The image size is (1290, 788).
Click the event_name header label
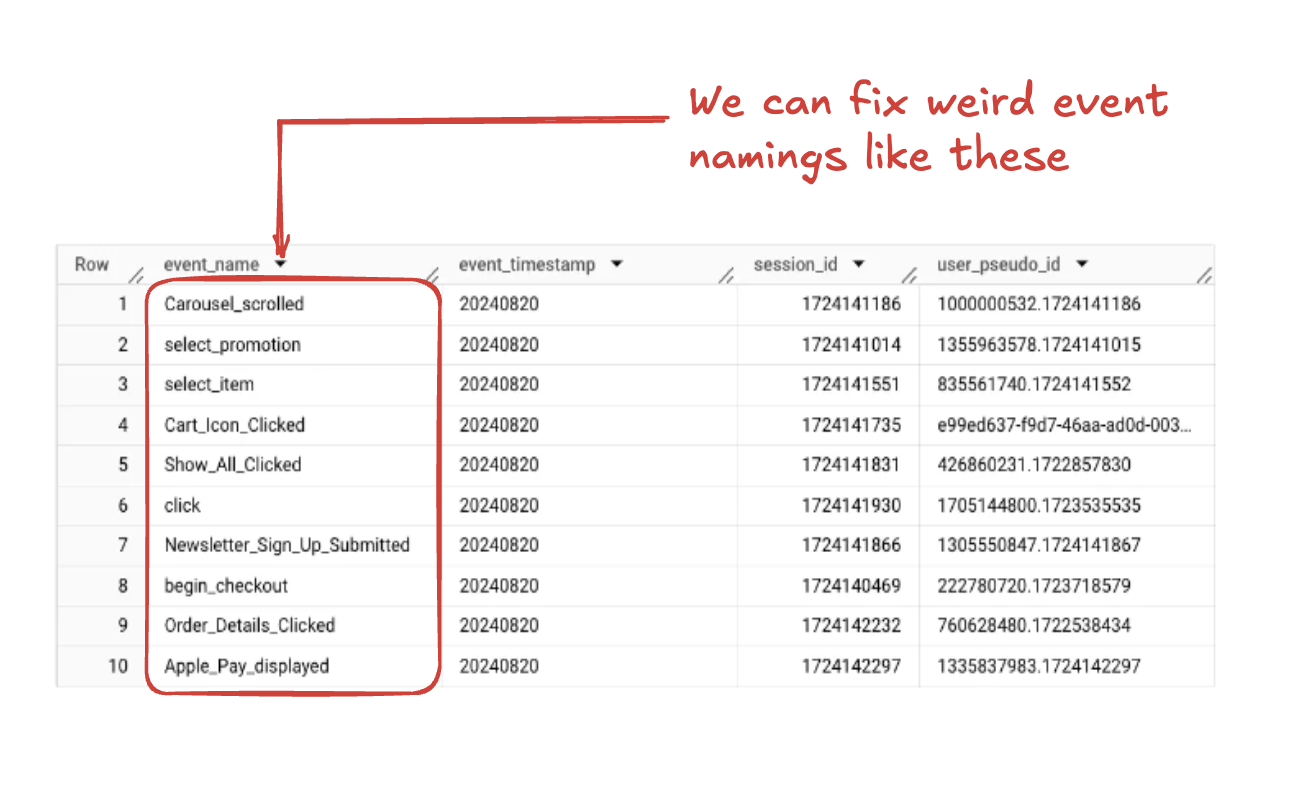coord(211,265)
